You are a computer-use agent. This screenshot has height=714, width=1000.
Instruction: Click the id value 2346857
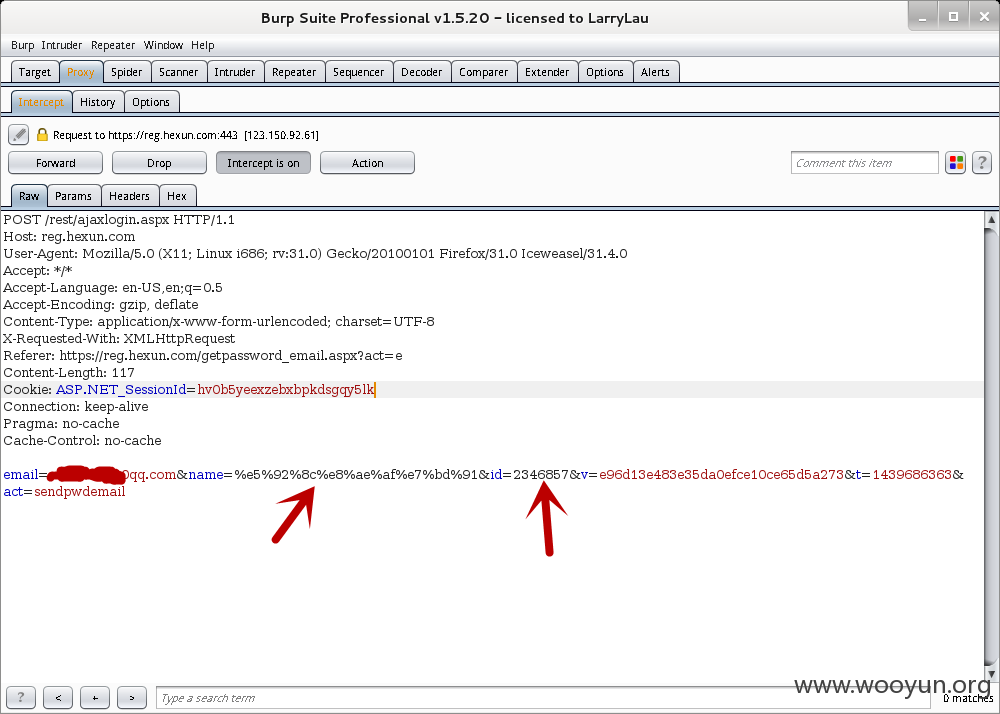click(541, 475)
